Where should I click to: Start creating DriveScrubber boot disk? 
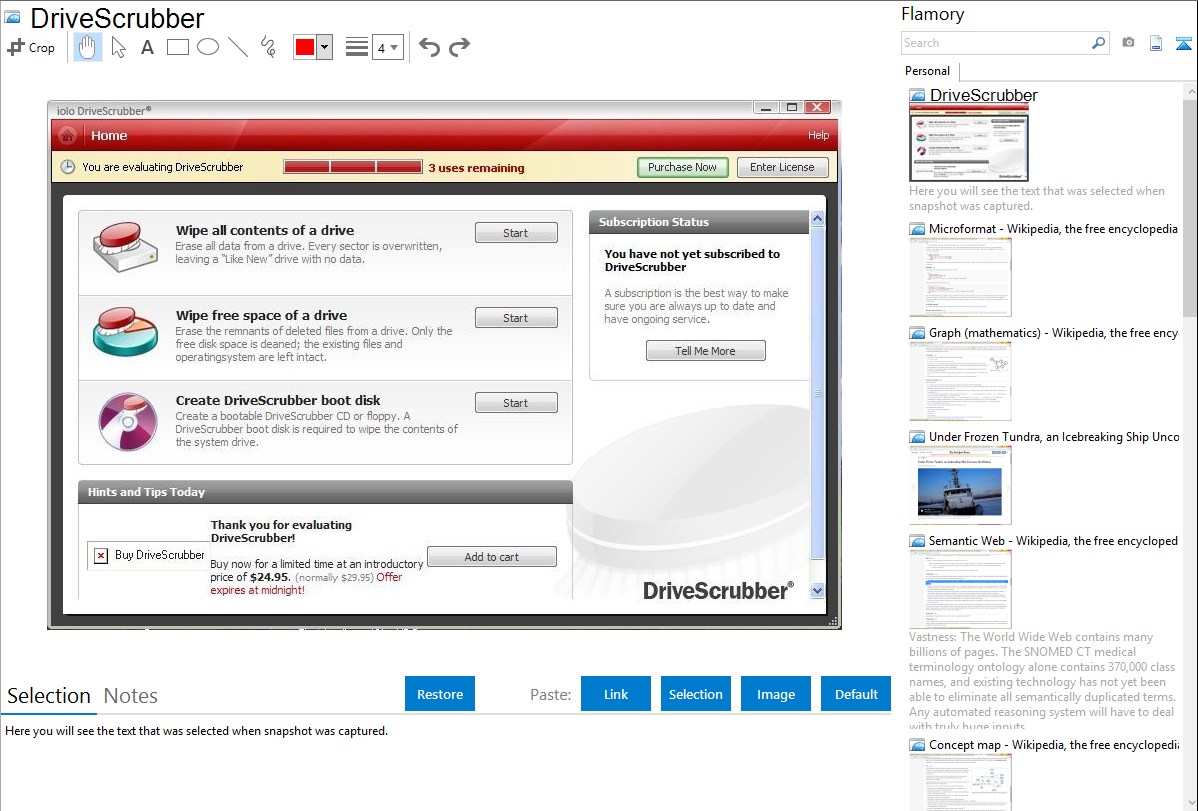pyautogui.click(x=516, y=403)
